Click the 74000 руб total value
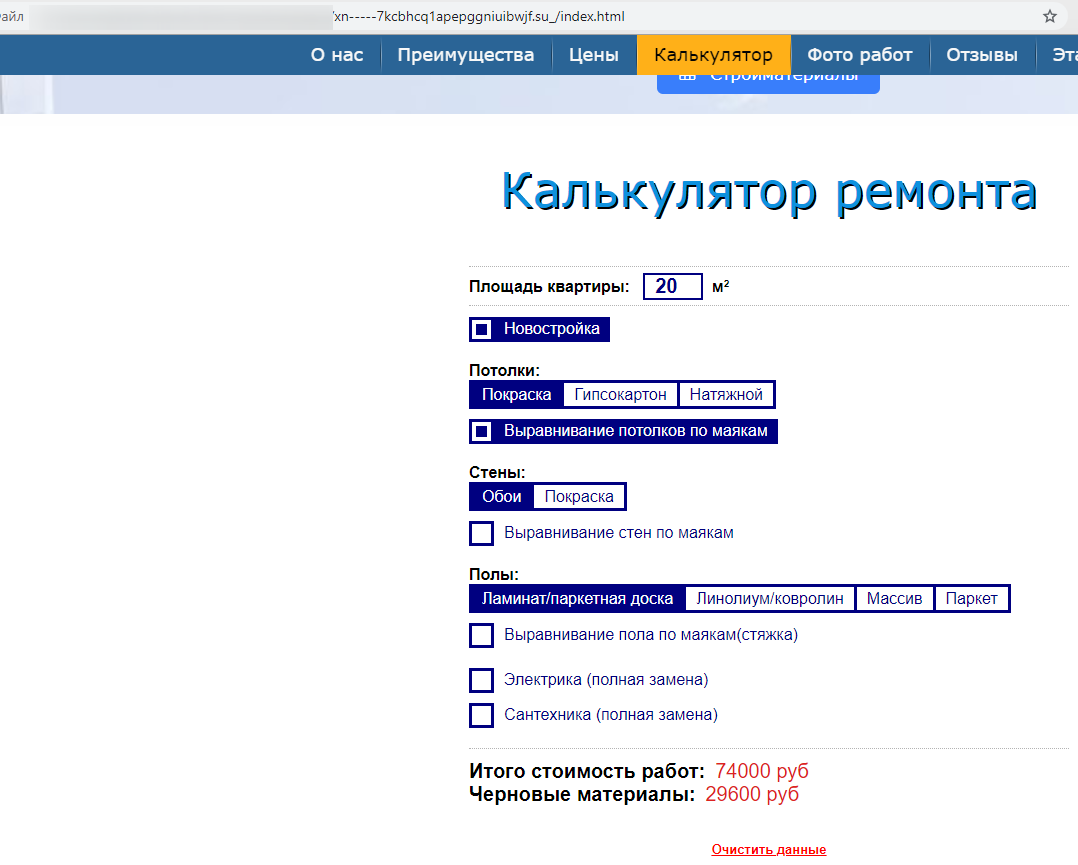Viewport: 1078px width, 865px height. click(x=762, y=771)
